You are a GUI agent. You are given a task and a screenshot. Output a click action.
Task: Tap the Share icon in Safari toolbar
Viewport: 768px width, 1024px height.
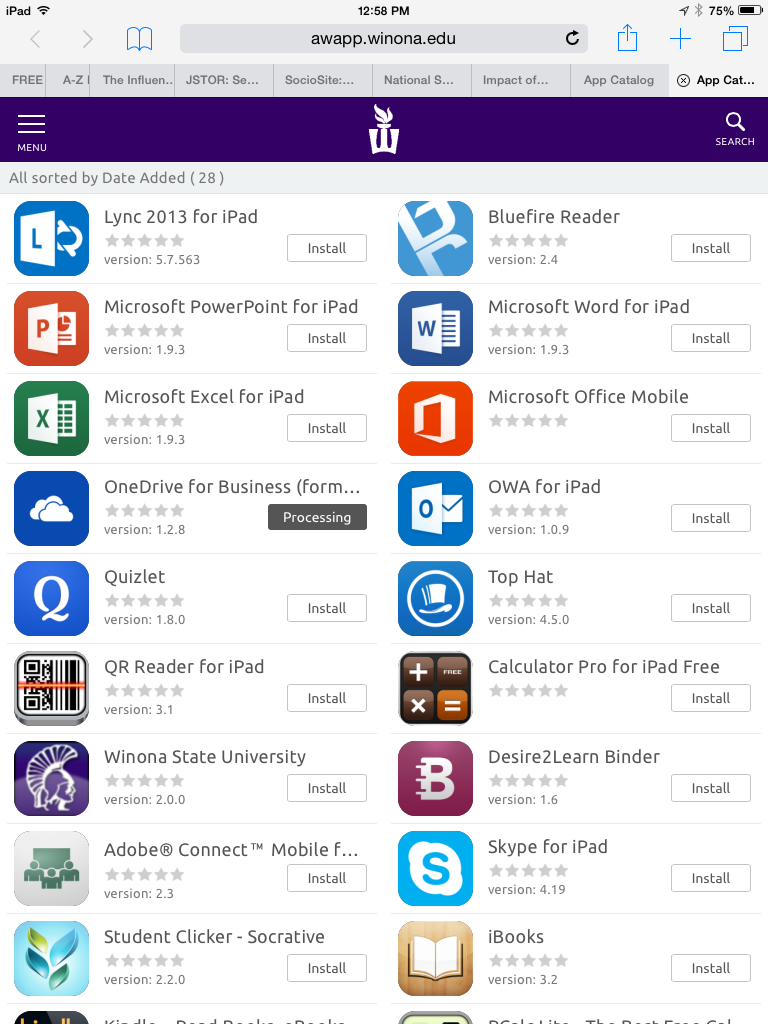(x=627, y=39)
